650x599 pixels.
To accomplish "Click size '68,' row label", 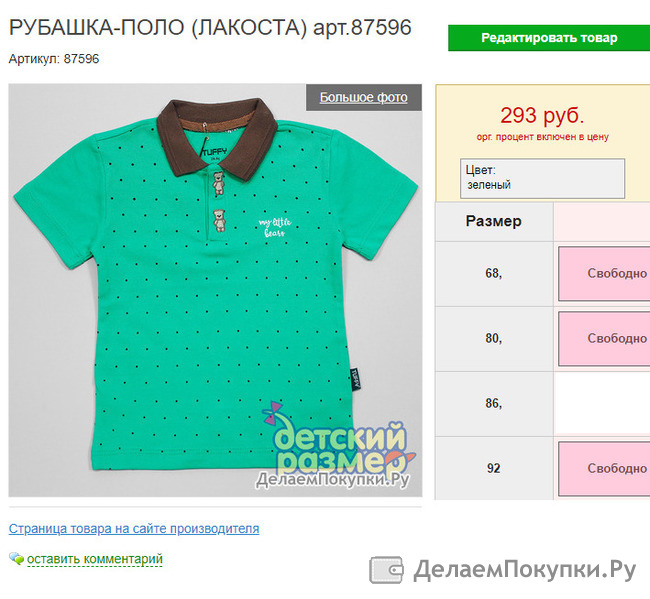I will pyautogui.click(x=494, y=274).
